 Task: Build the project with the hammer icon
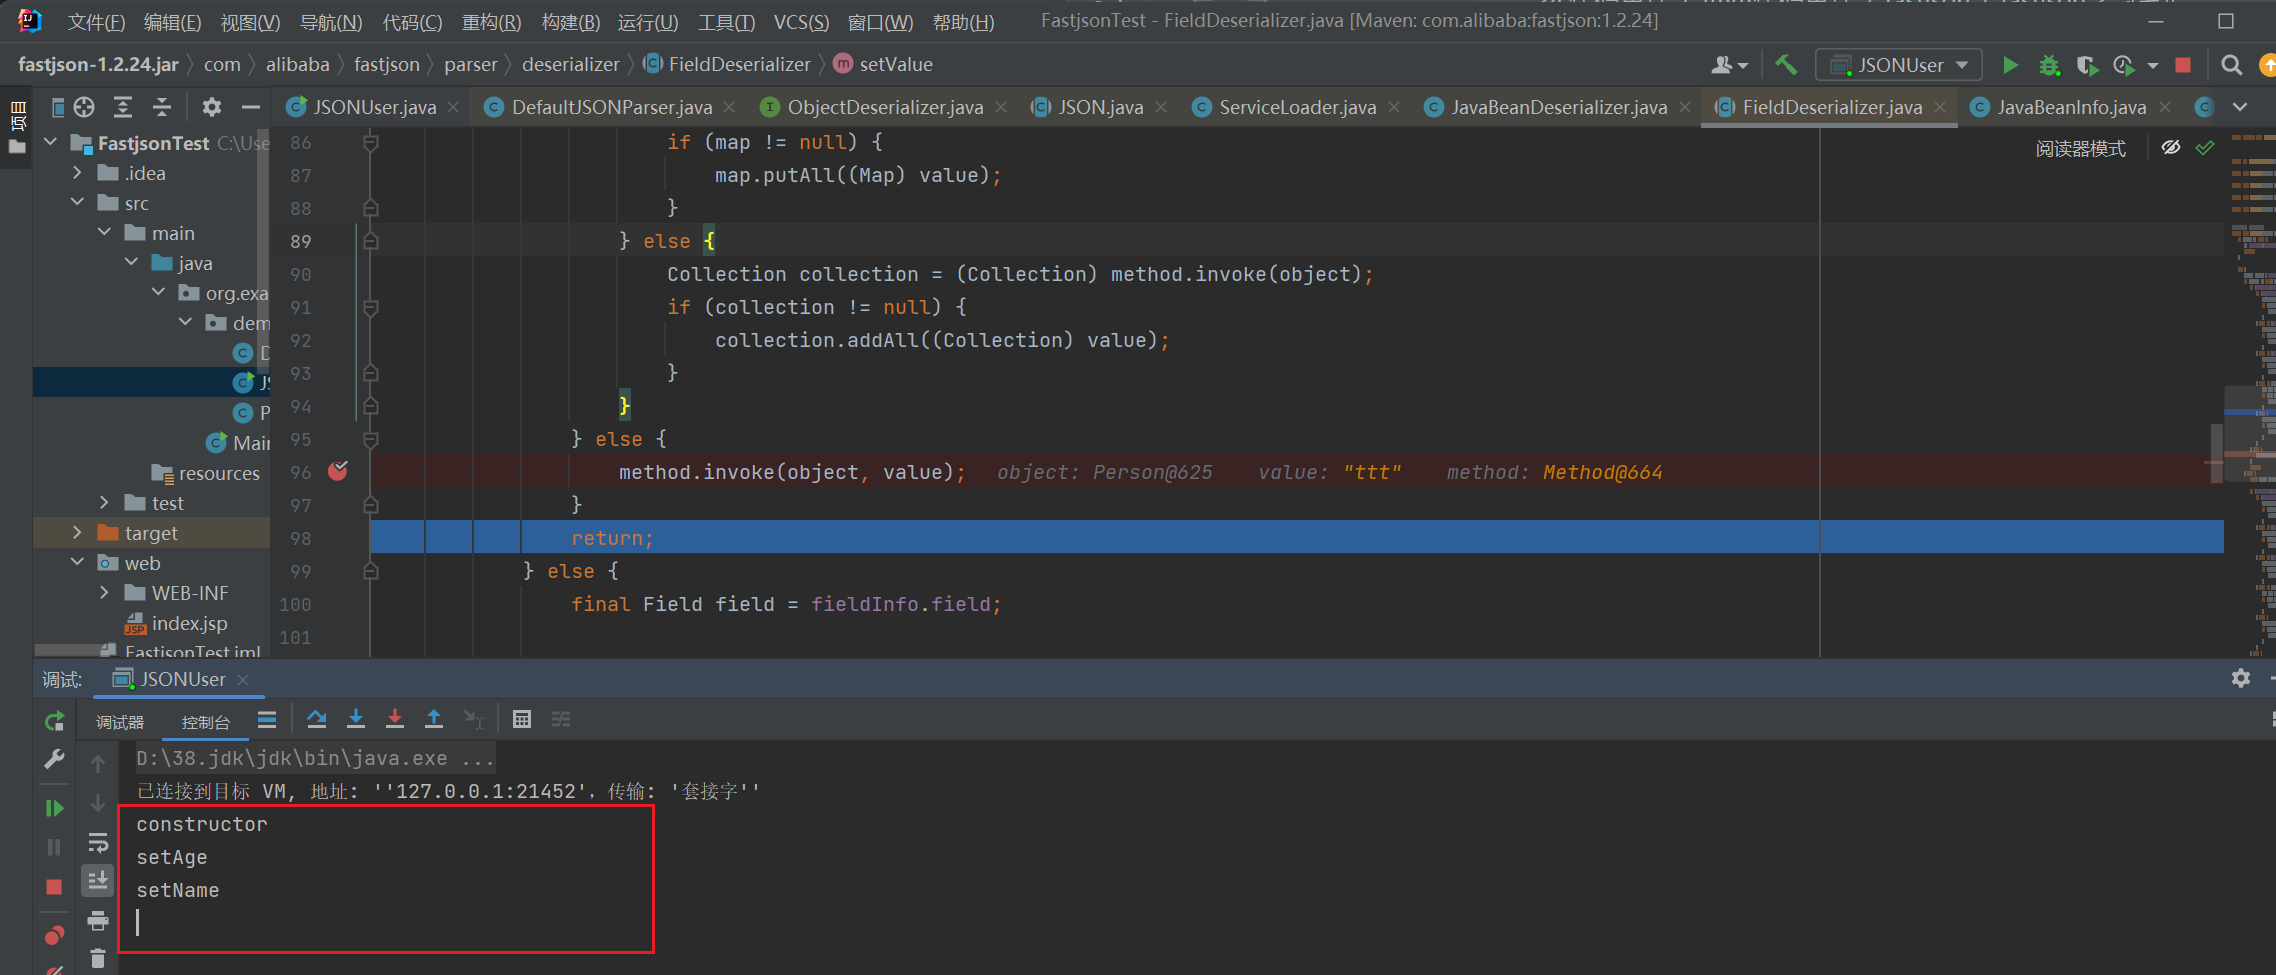pos(1786,65)
